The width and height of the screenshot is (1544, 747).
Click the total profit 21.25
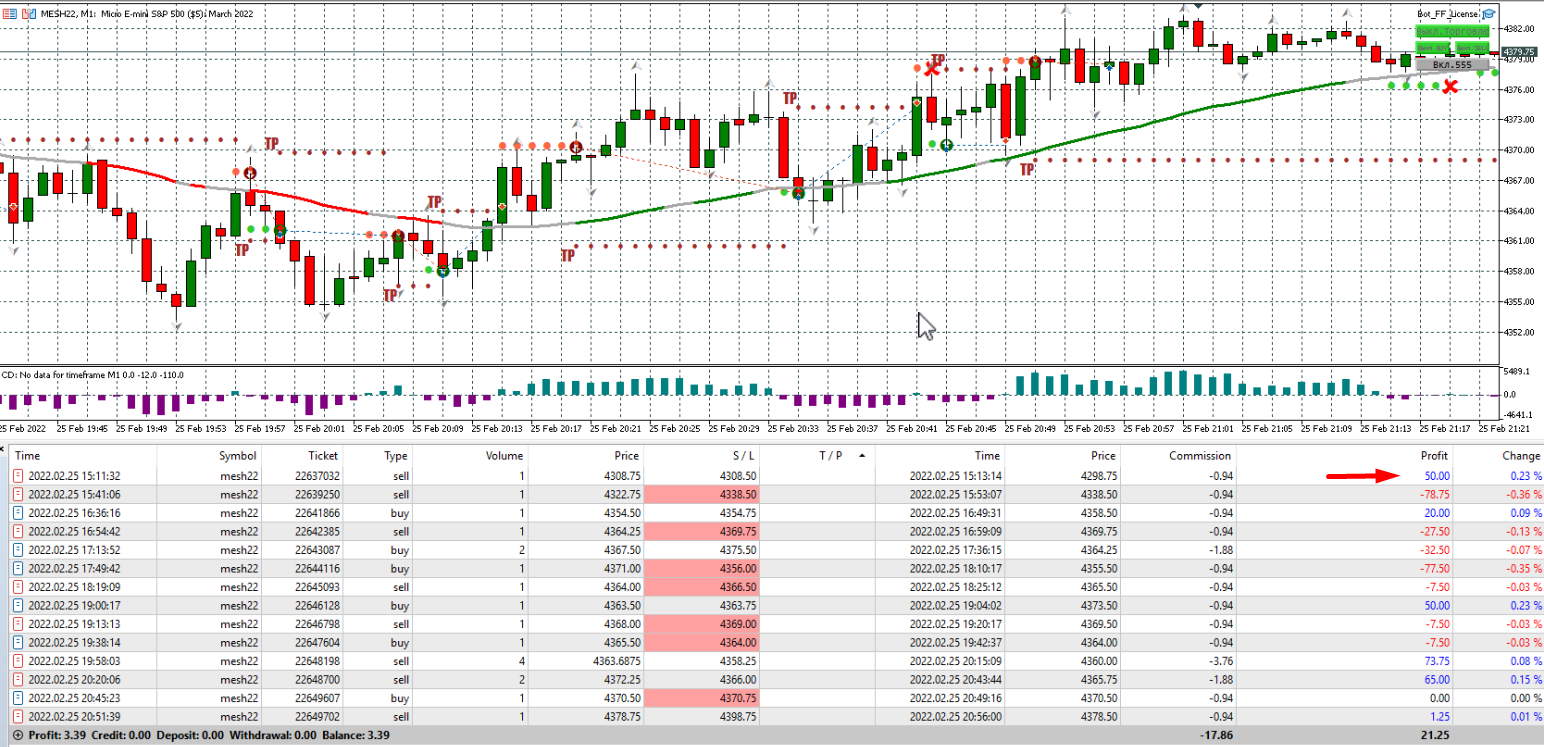click(1435, 736)
